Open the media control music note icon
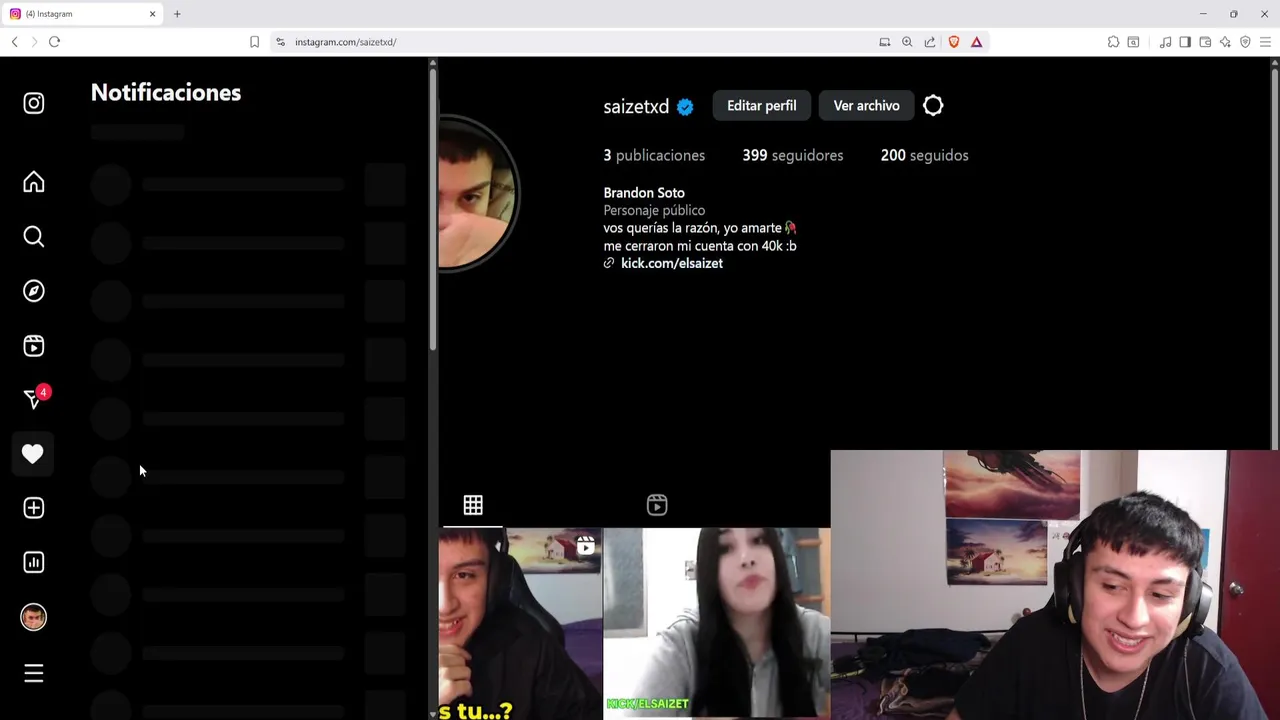This screenshot has width=1280, height=720. click(x=1165, y=42)
